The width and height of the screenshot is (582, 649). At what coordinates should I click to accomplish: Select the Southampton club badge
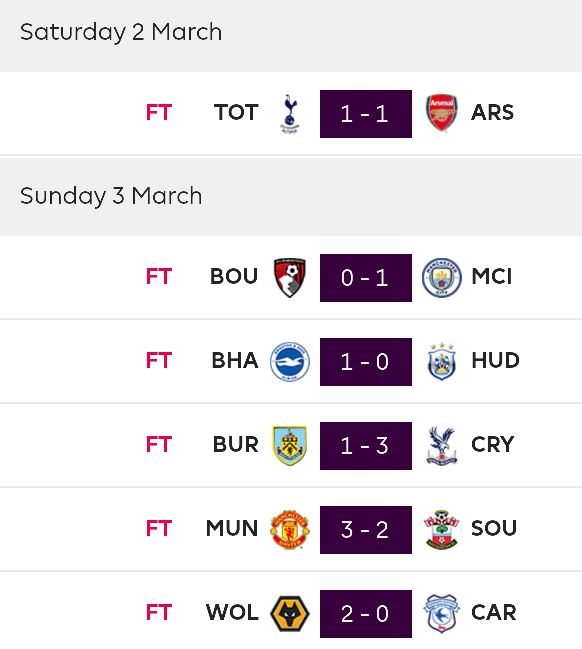(x=442, y=530)
